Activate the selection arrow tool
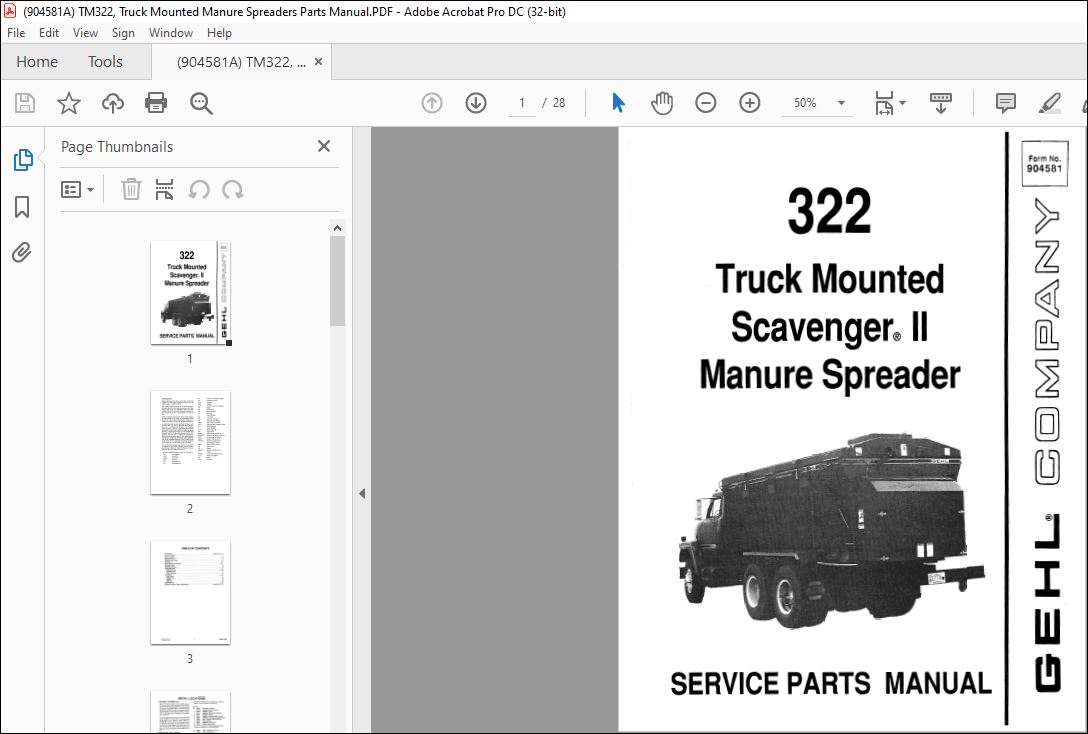 [618, 103]
